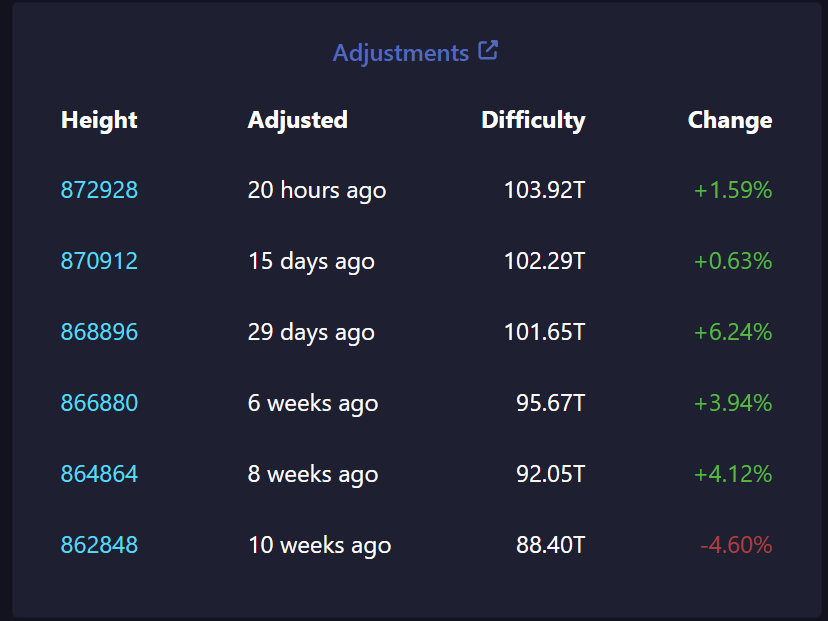828x621 pixels.
Task: Open block height 870912
Action: 99,261
